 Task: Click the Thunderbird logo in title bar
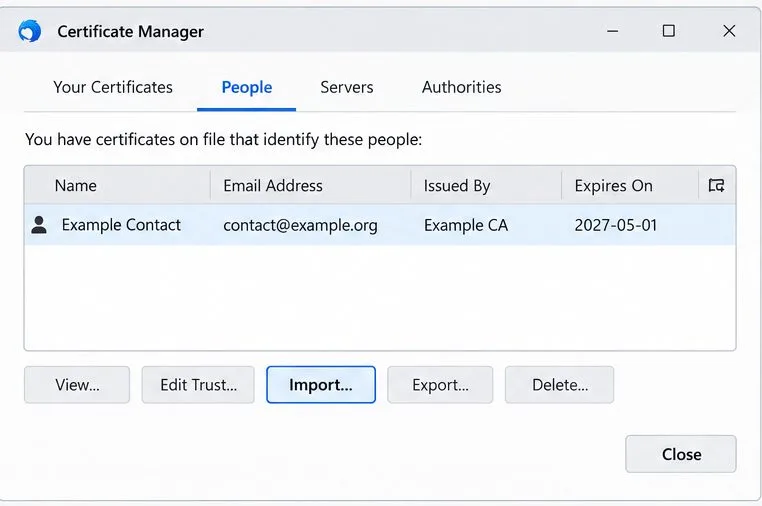point(30,31)
